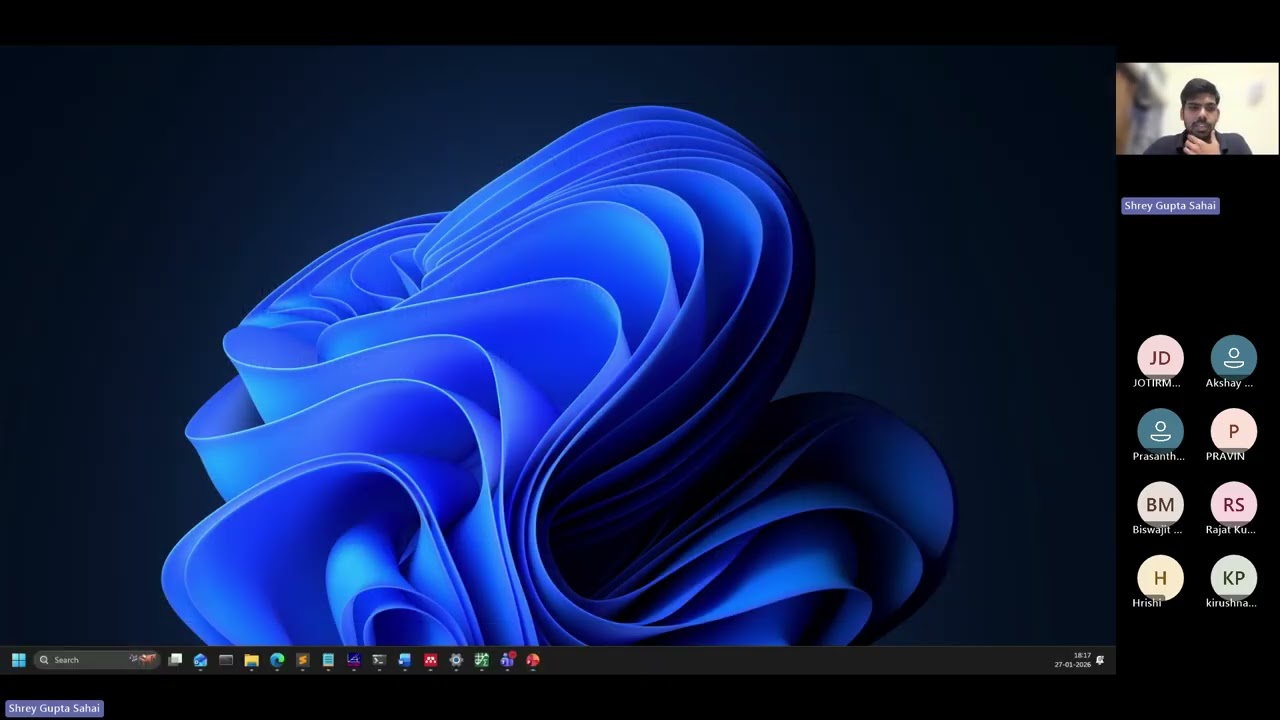
Task: Open Task View from the taskbar
Action: (x=175, y=660)
